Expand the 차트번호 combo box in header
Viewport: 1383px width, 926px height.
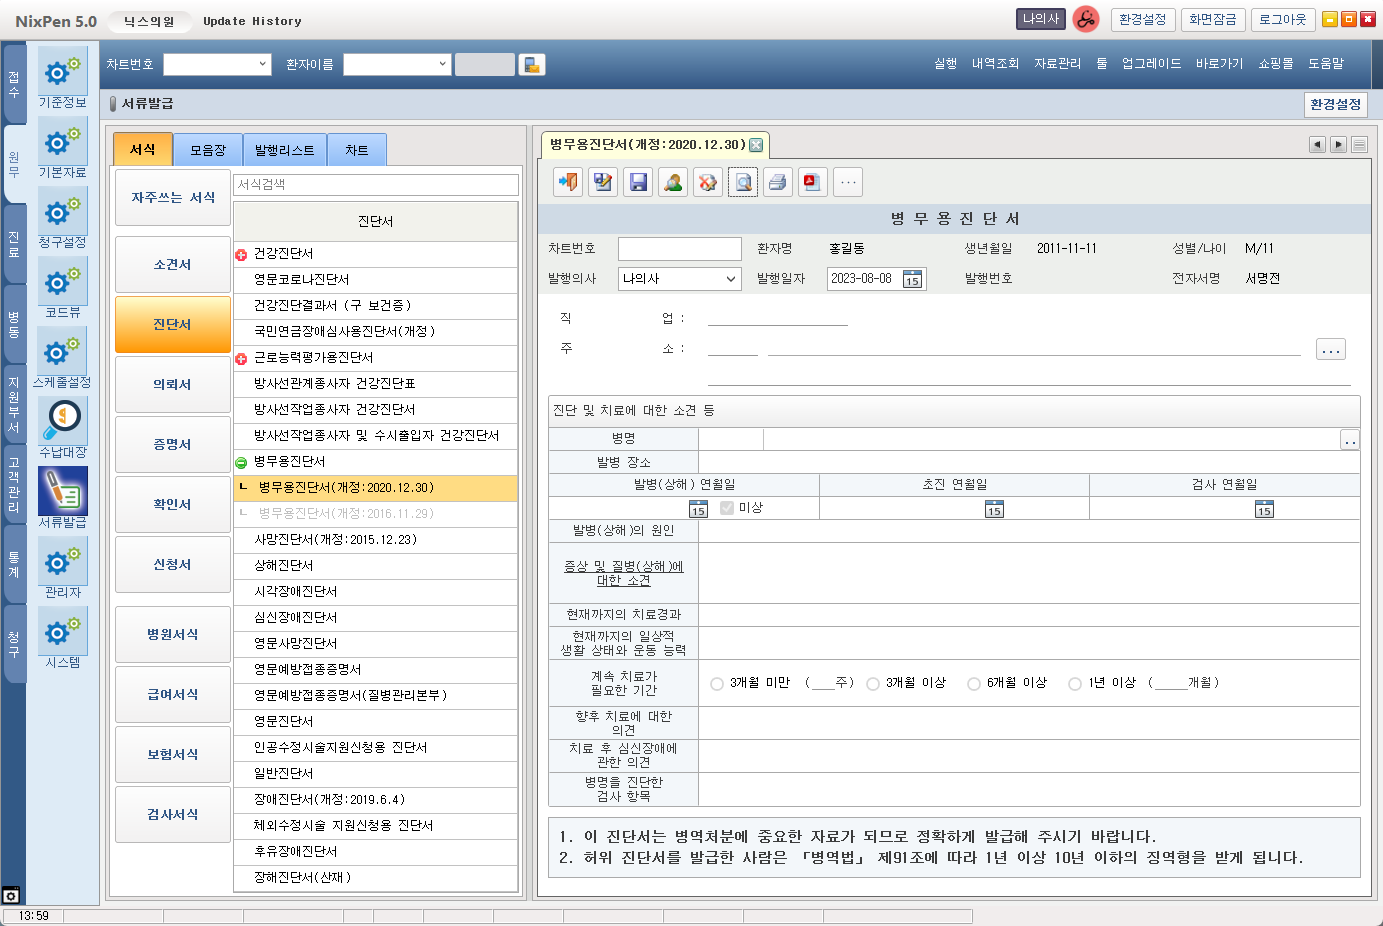click(263, 64)
